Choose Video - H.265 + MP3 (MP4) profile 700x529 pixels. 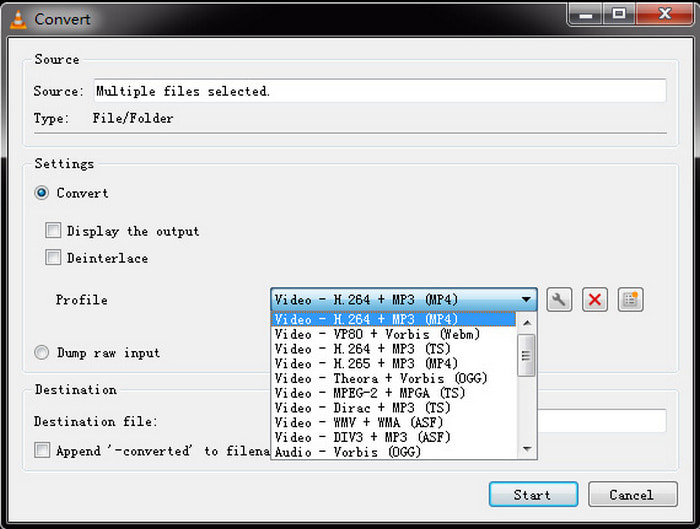point(393,363)
